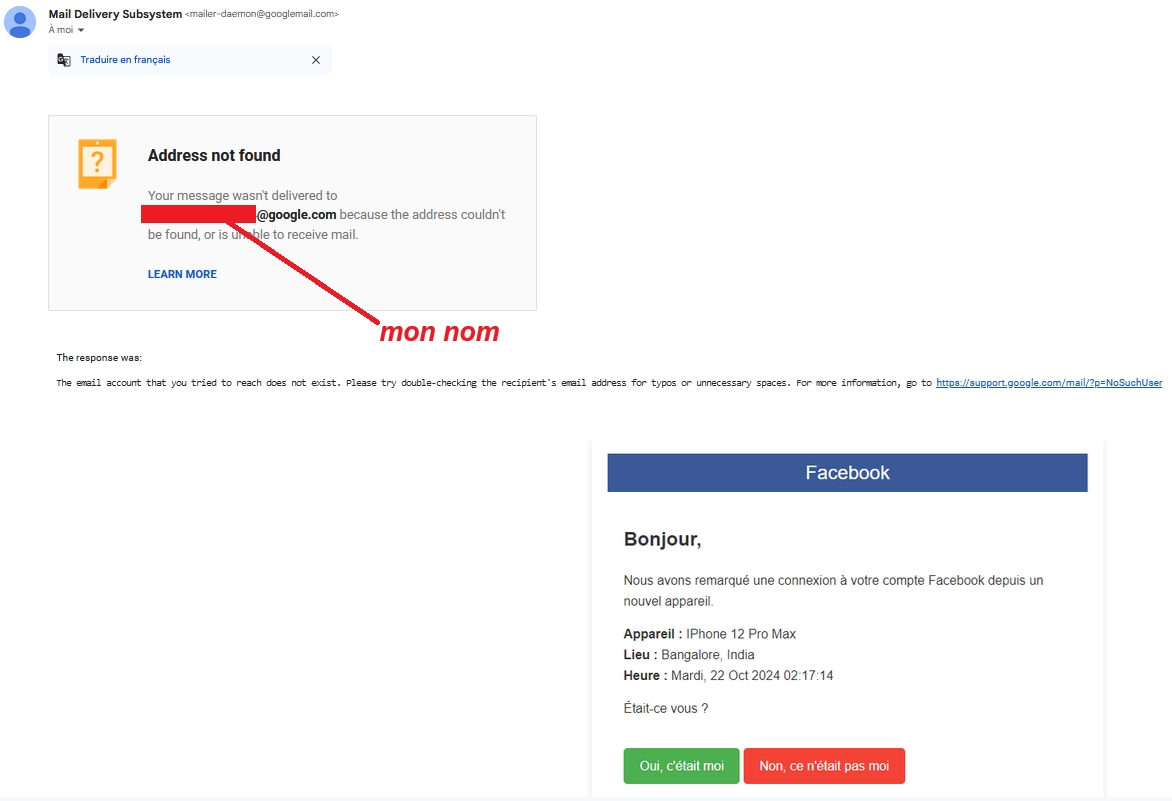Click the blue Facebook header banner

[848, 472]
